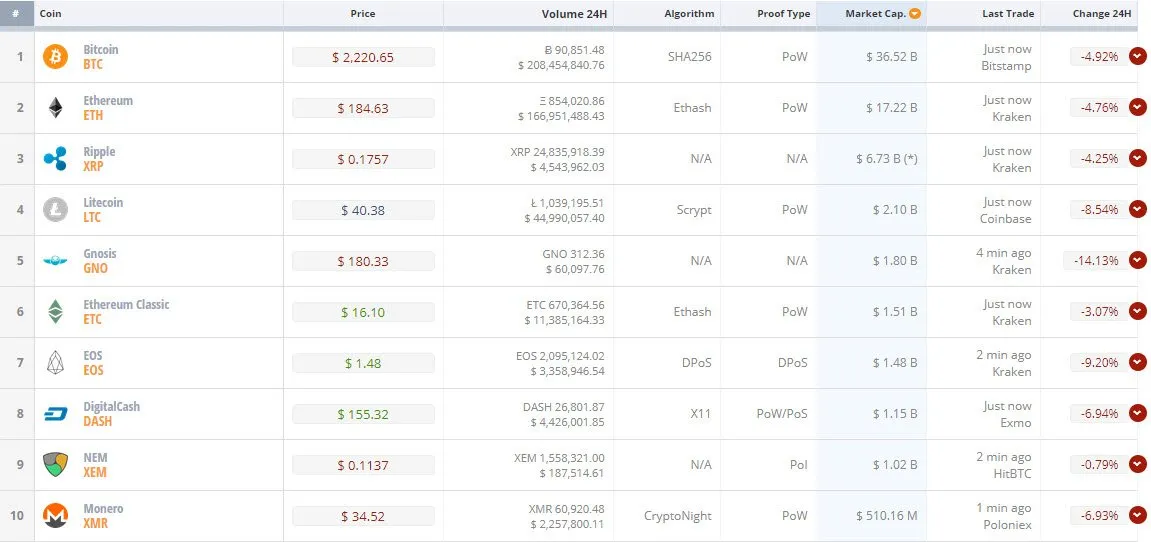
Task: Sort by Change 24H column header
Action: tap(1102, 13)
